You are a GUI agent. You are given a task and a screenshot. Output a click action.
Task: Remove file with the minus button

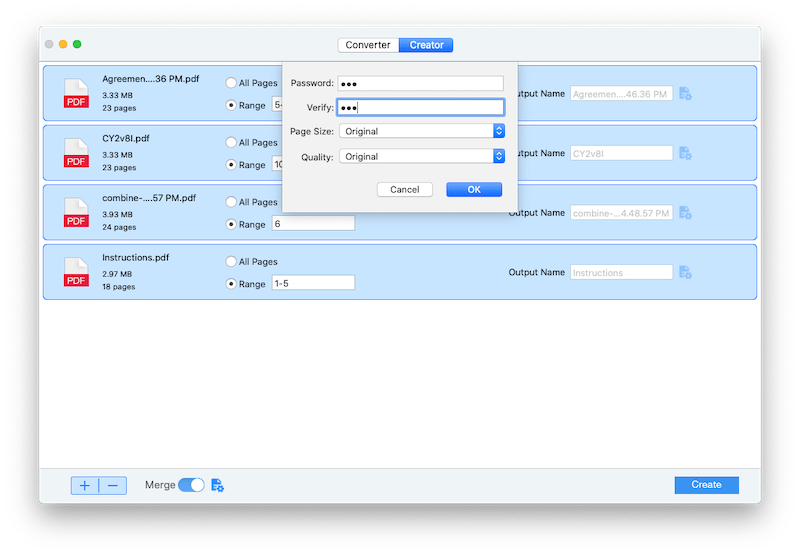[x=113, y=486]
